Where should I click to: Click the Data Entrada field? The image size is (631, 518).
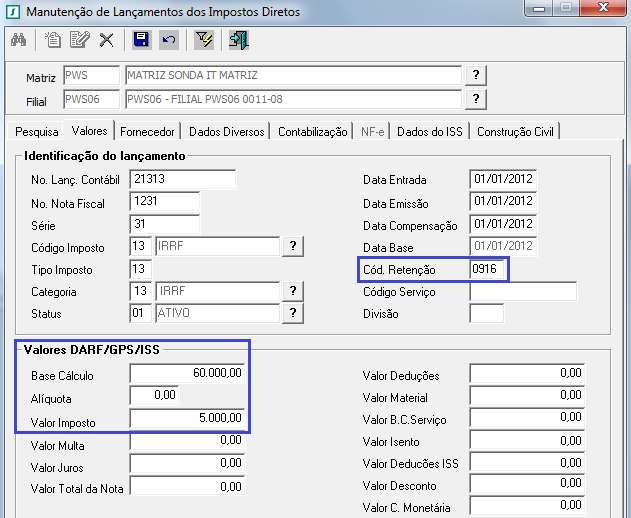(503, 179)
